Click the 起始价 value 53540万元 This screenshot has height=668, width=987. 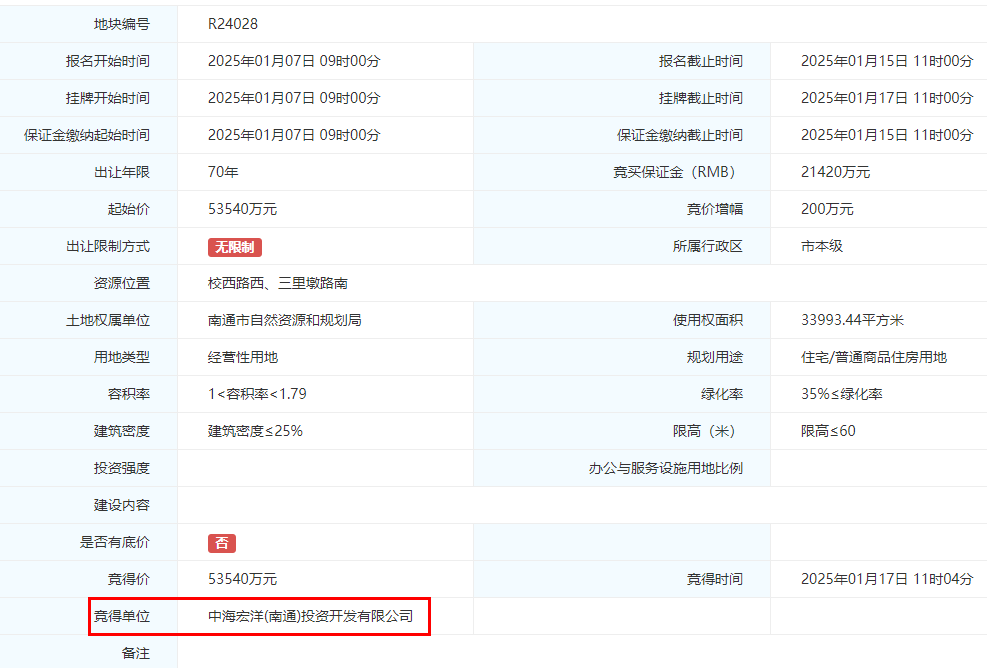242,209
